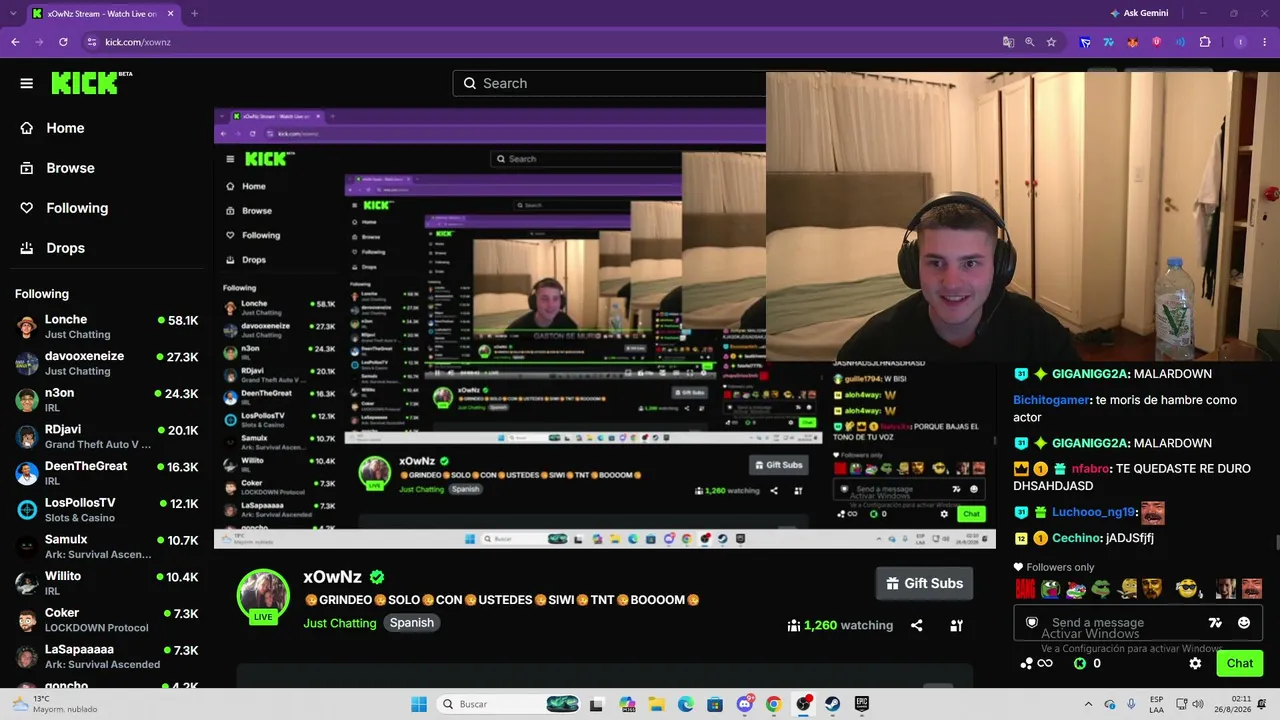
Task: Click xOwNz's live profile avatar
Action: pos(263,596)
